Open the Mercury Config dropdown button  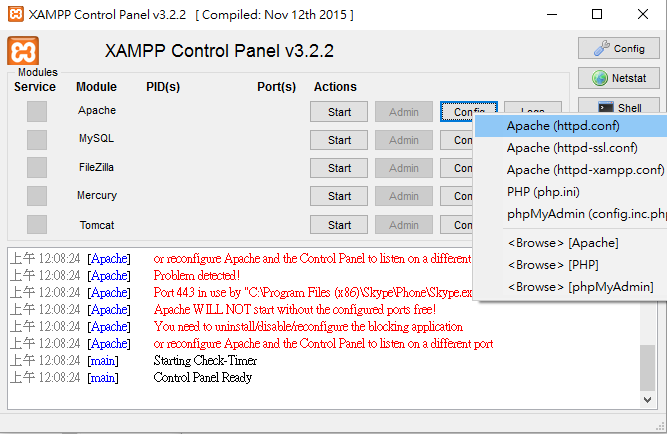click(x=457, y=196)
